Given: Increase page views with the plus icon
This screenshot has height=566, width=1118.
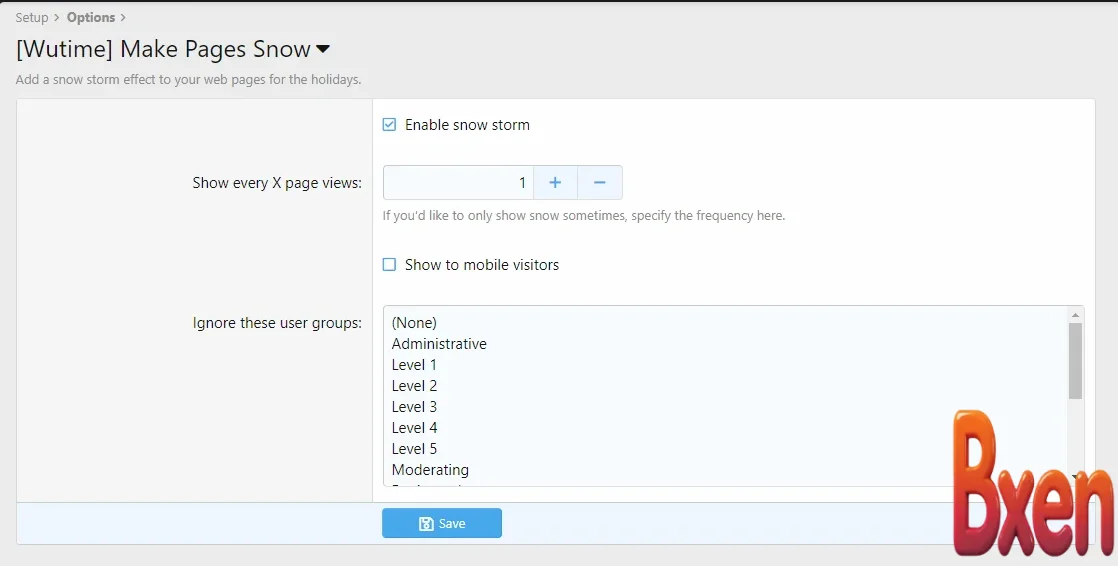Looking at the screenshot, I should pyautogui.click(x=555, y=183).
